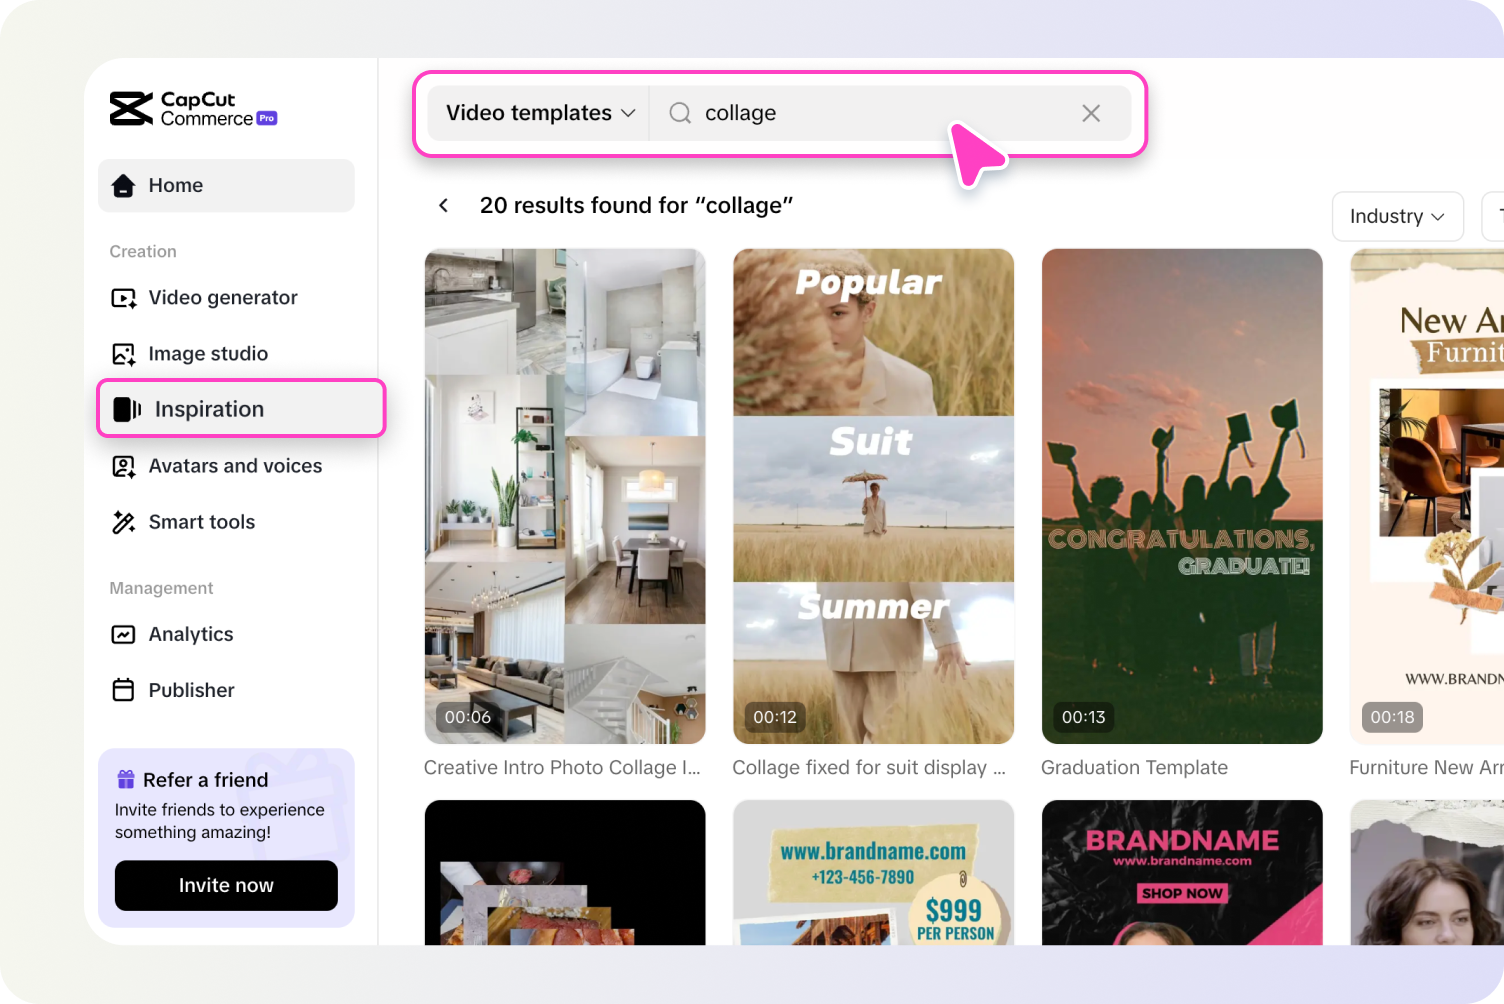Click the Analytics chart icon
This screenshot has width=1504, height=1004.
[122, 633]
